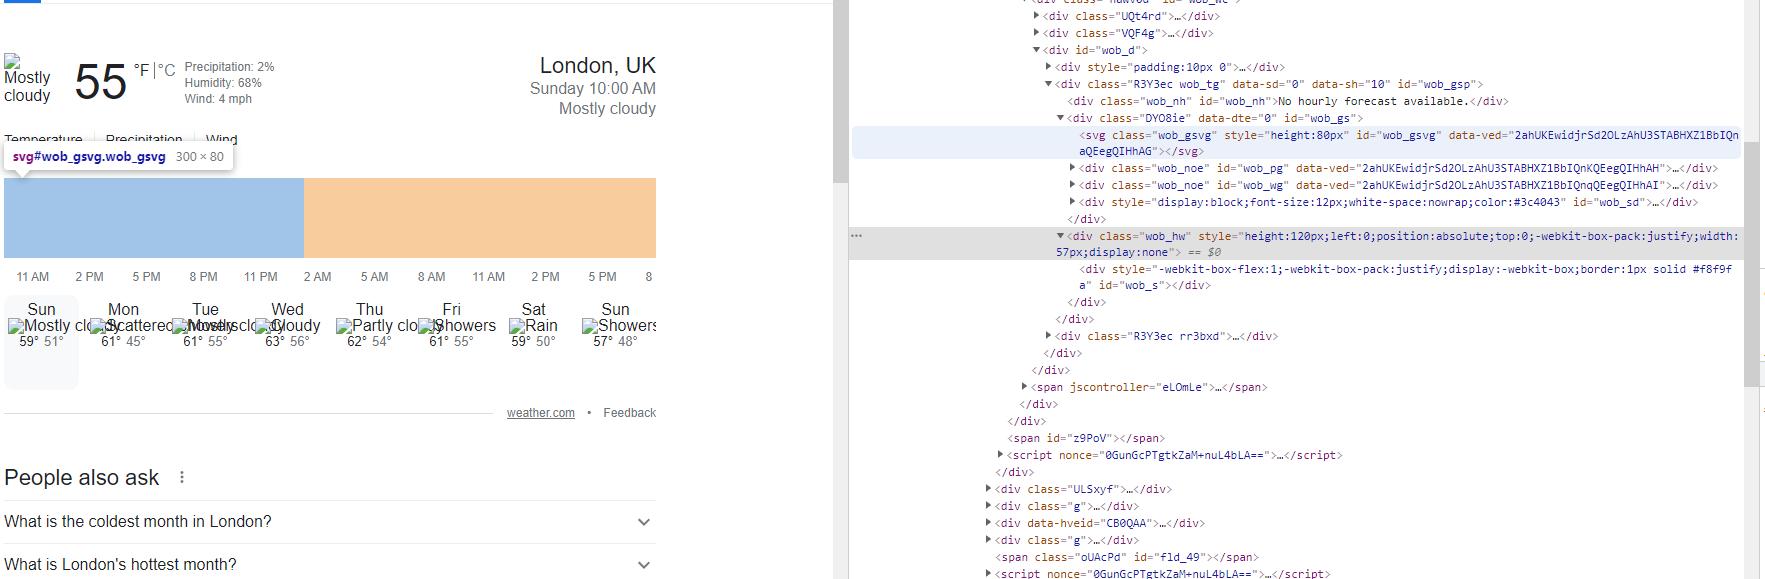Switch temperature unit to °C
The image size is (1765, 579).
[166, 70]
